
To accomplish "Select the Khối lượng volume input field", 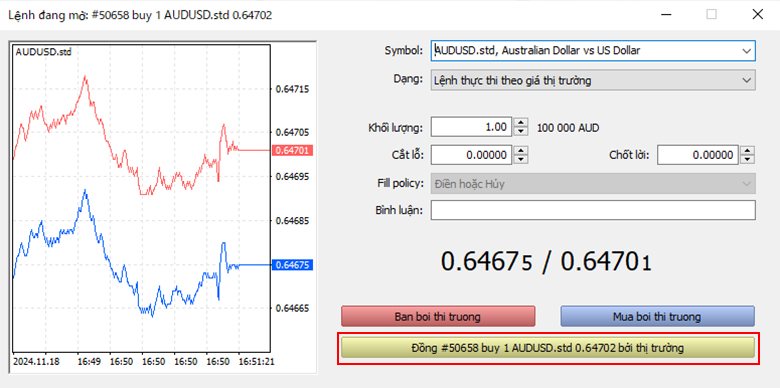I will (x=471, y=127).
